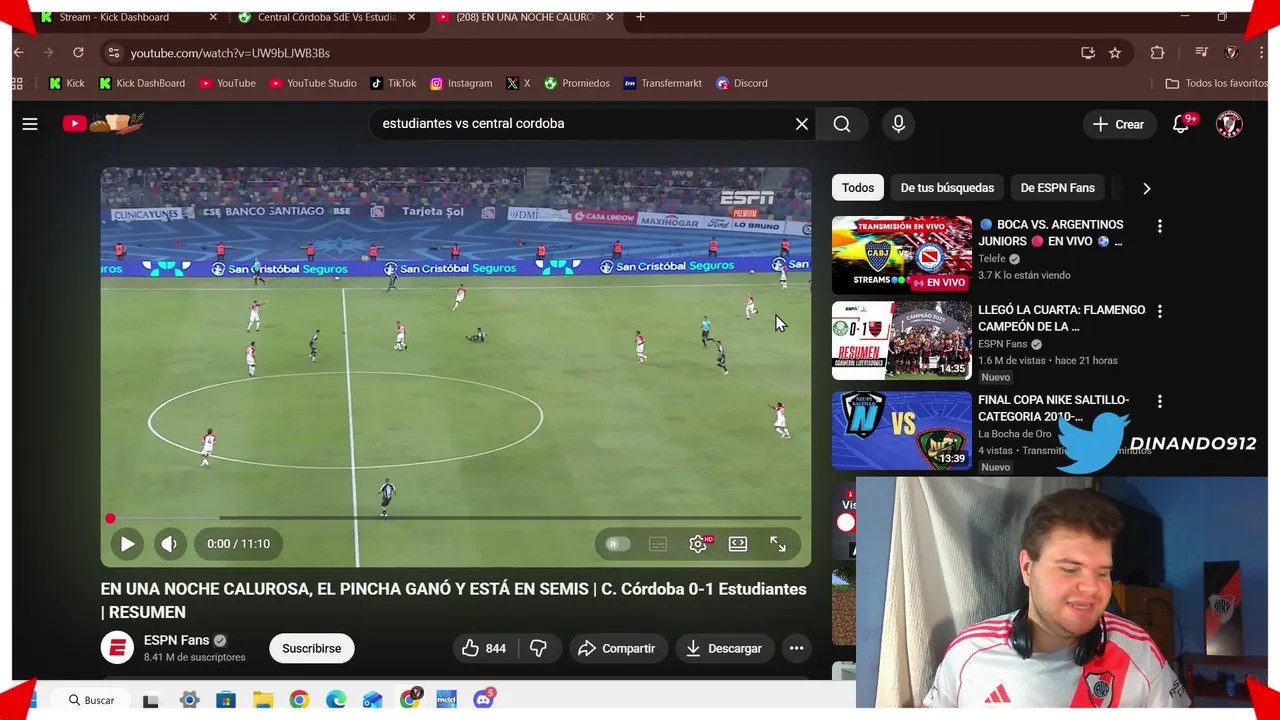The image size is (1280, 720).
Task: Switch to theater mode
Action: click(738, 544)
